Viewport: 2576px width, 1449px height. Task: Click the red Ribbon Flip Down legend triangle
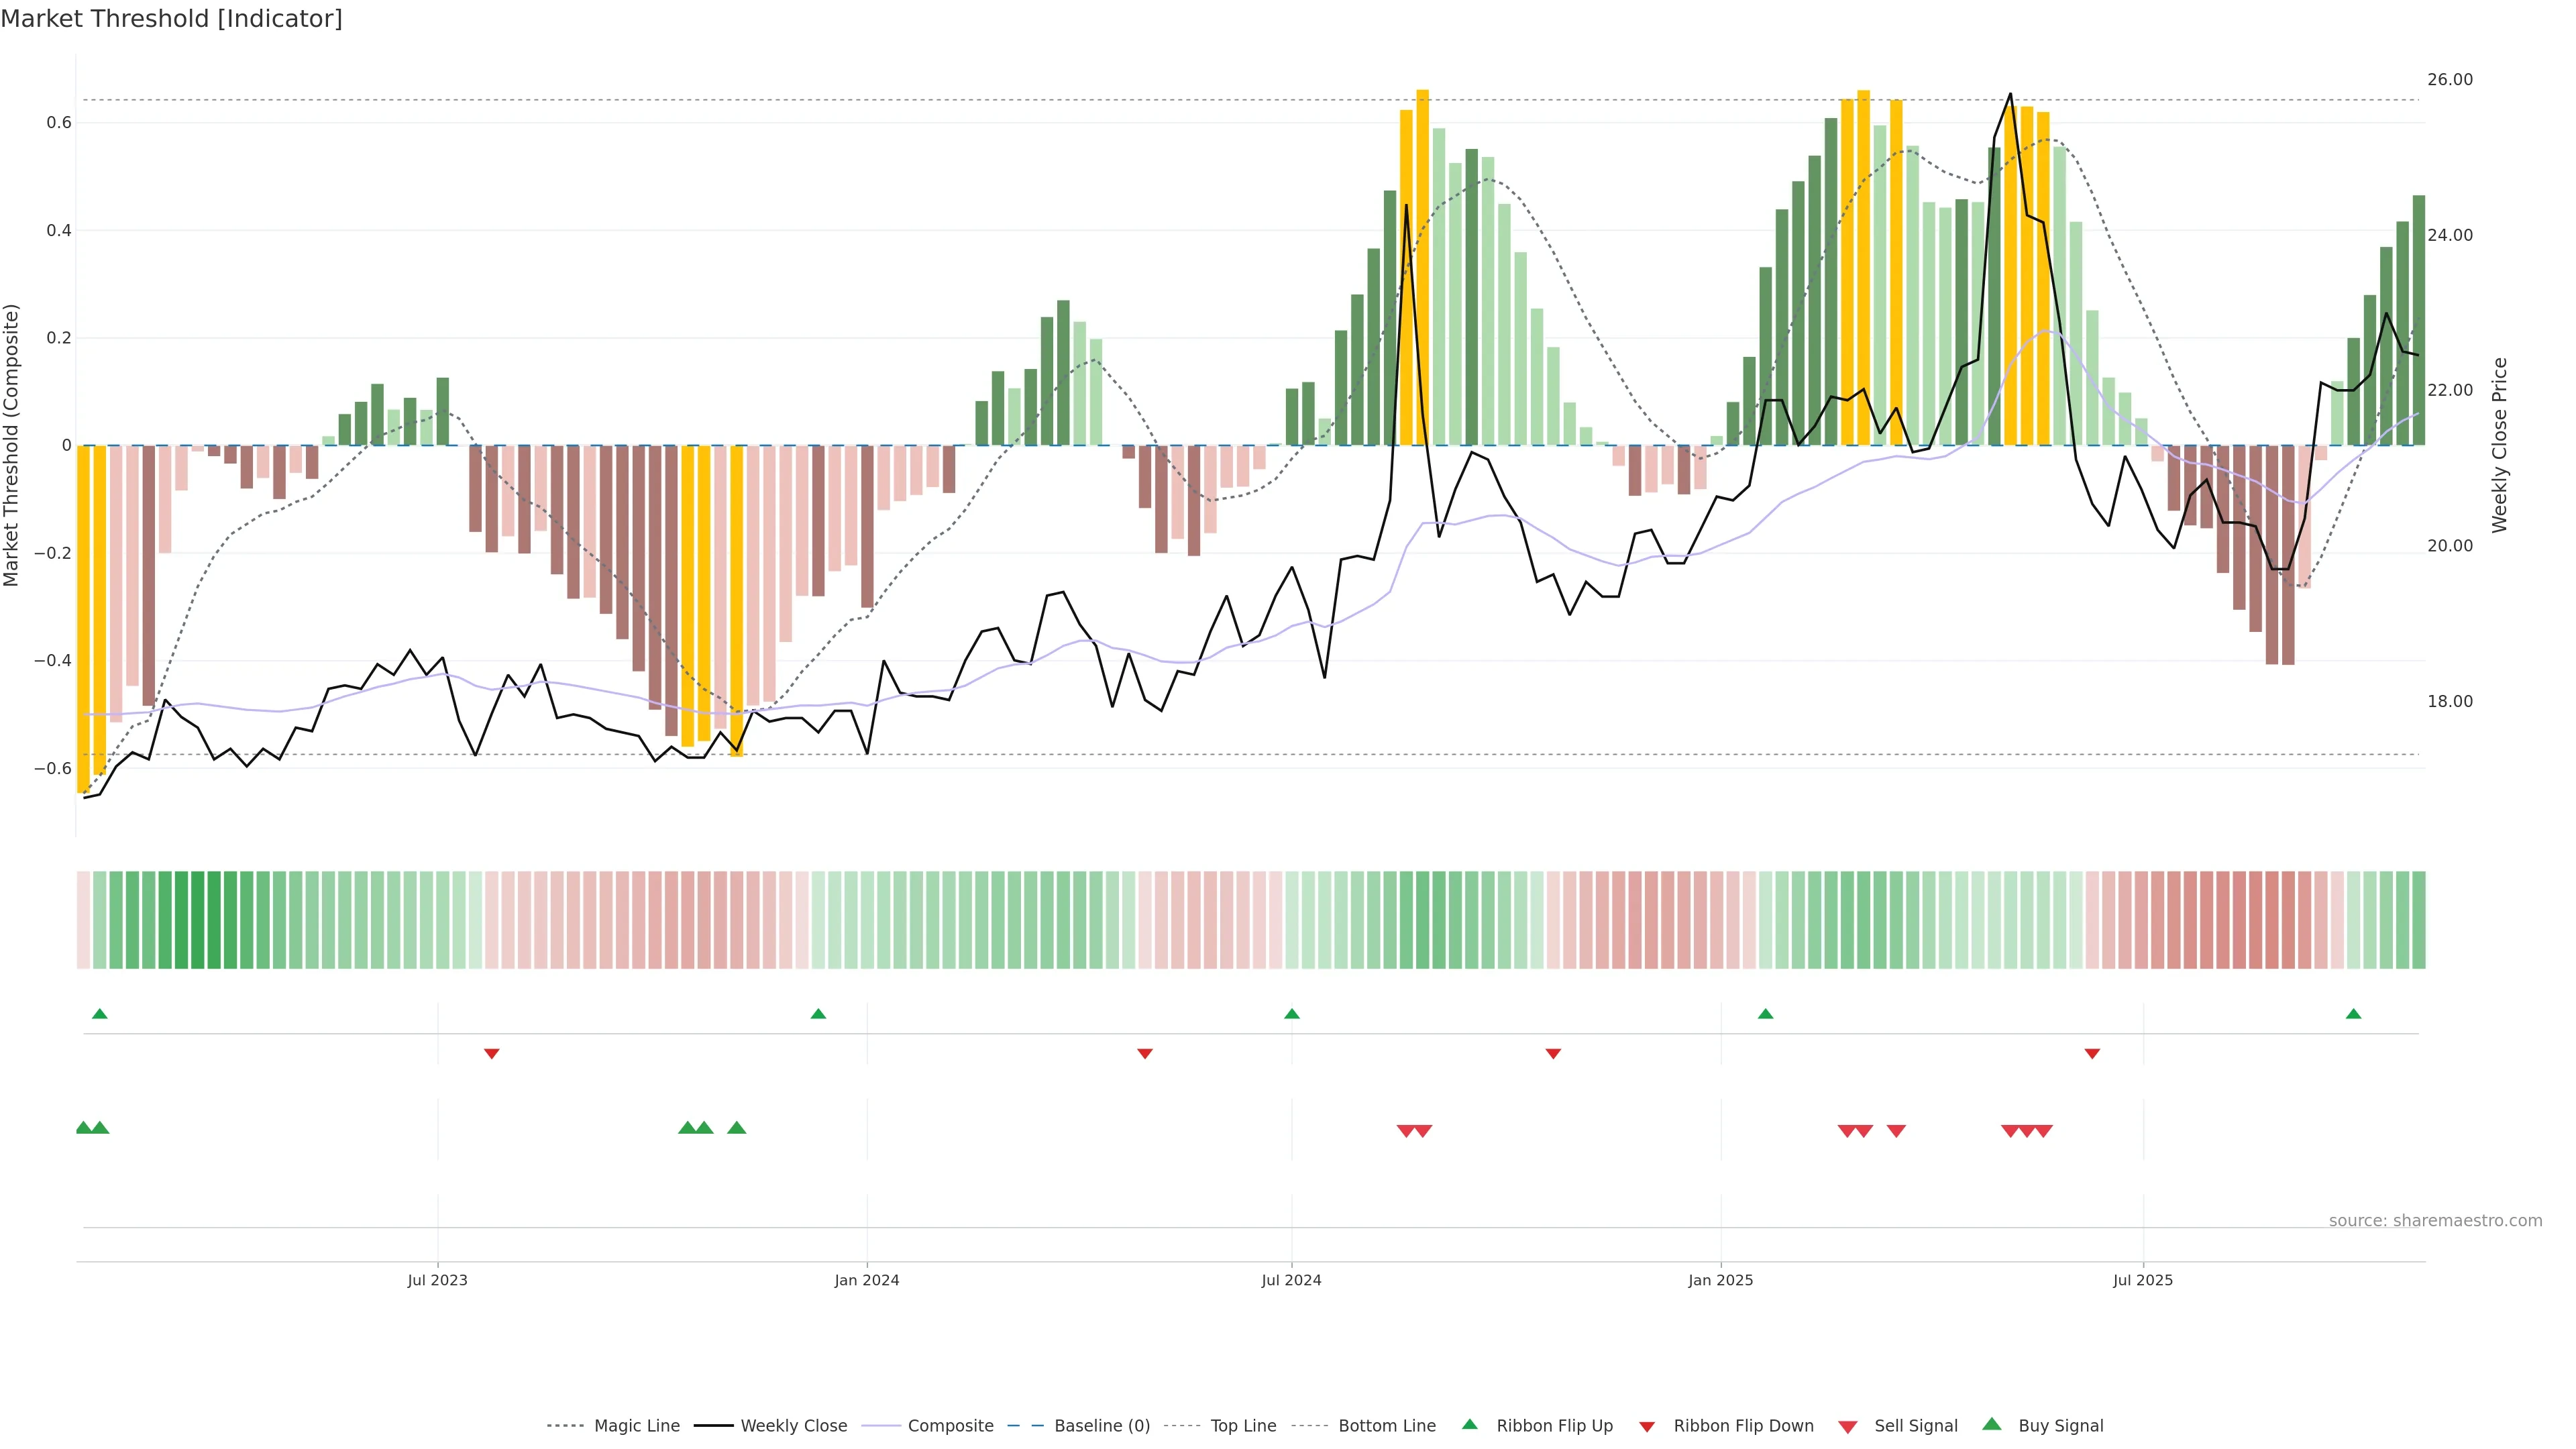[x=1647, y=1427]
